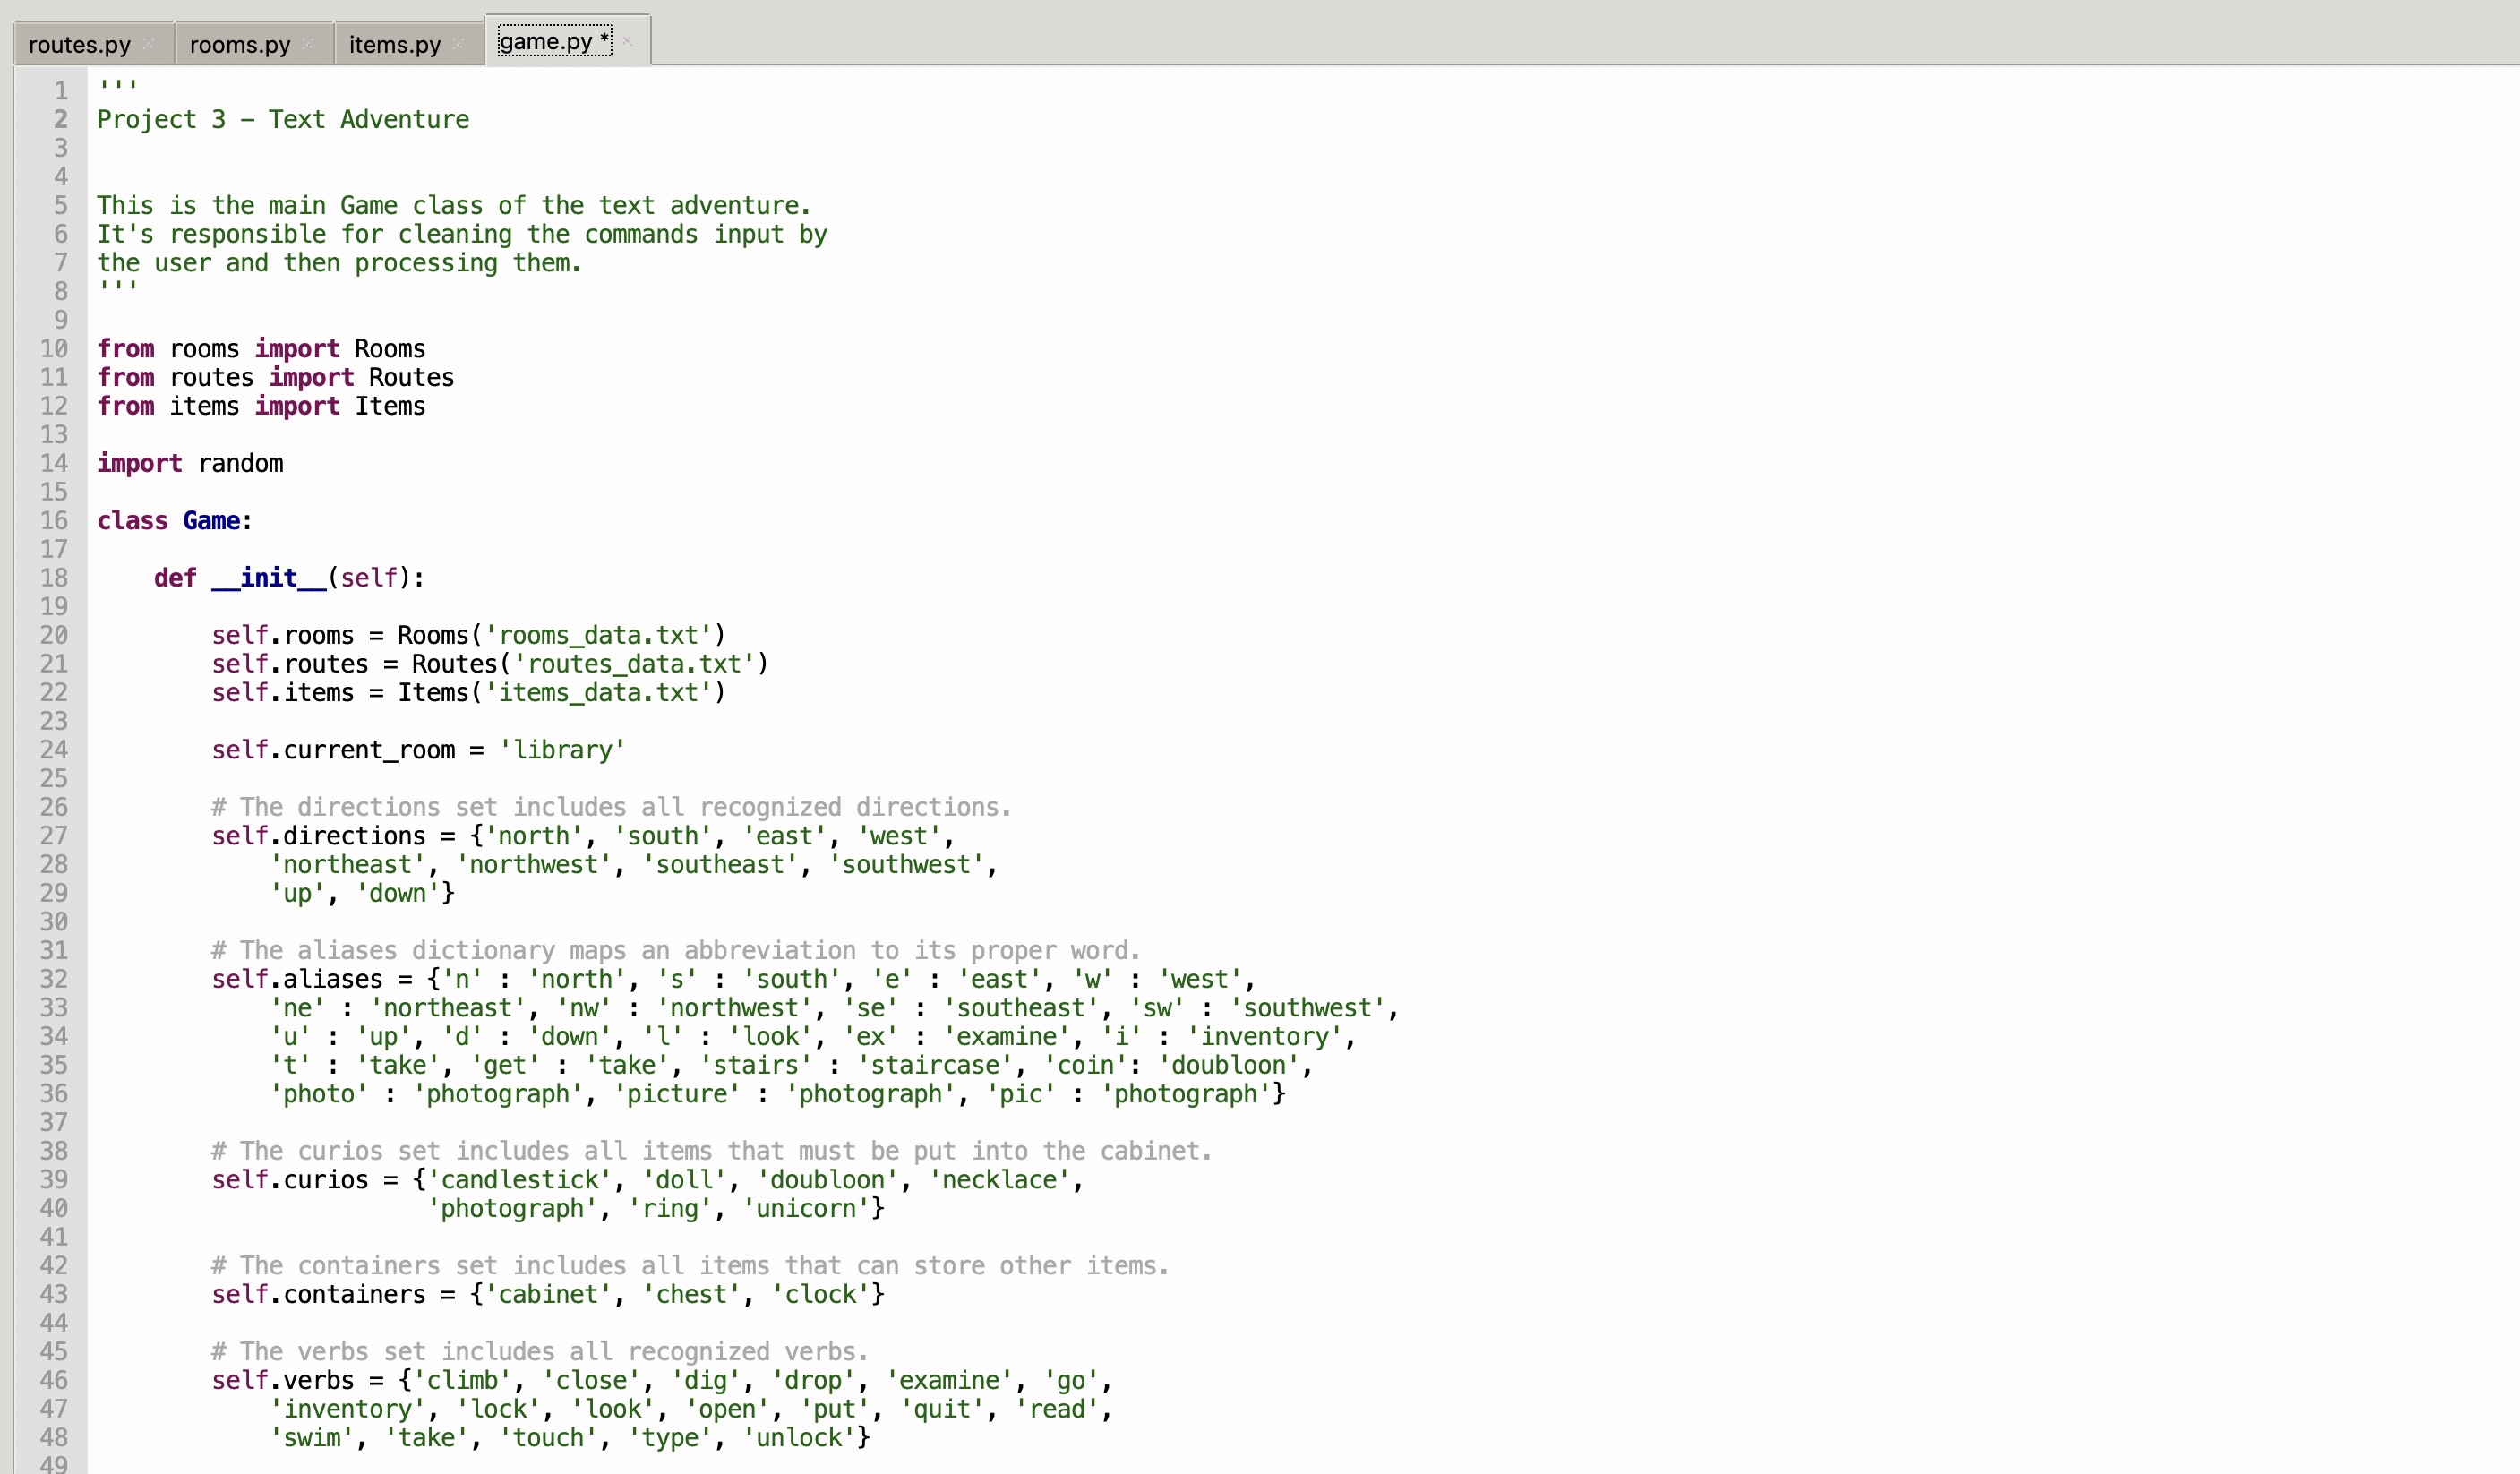Viewport: 2520px width, 1474px height.
Task: Click line number 16 beside class Game
Action: pos(54,520)
